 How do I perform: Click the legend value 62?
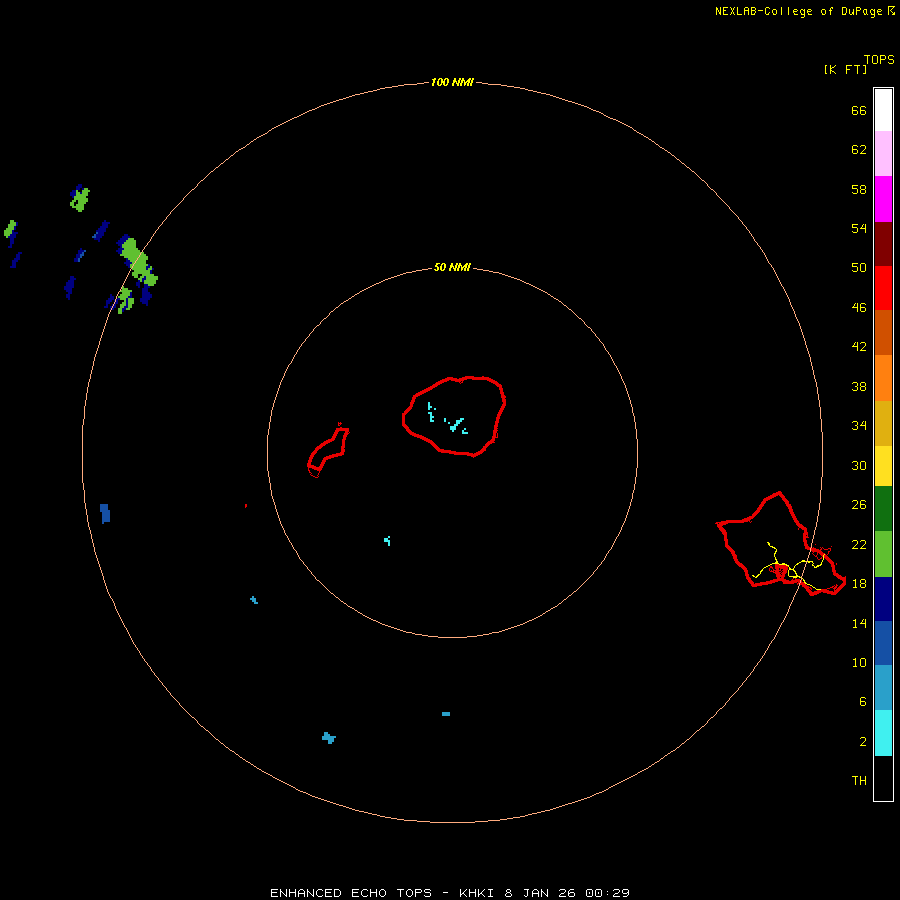(x=859, y=150)
